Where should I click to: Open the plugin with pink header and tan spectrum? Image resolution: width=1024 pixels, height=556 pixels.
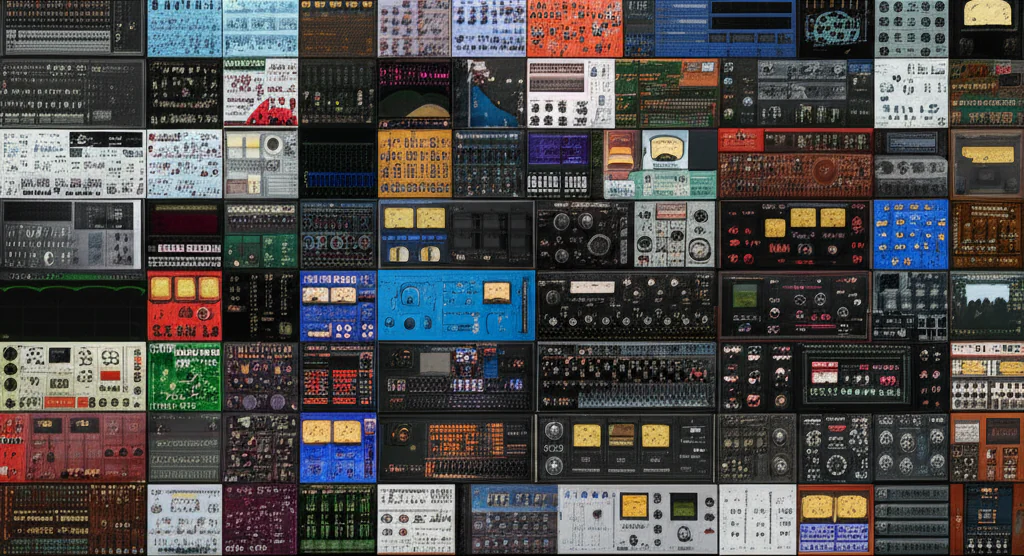[x=415, y=93]
